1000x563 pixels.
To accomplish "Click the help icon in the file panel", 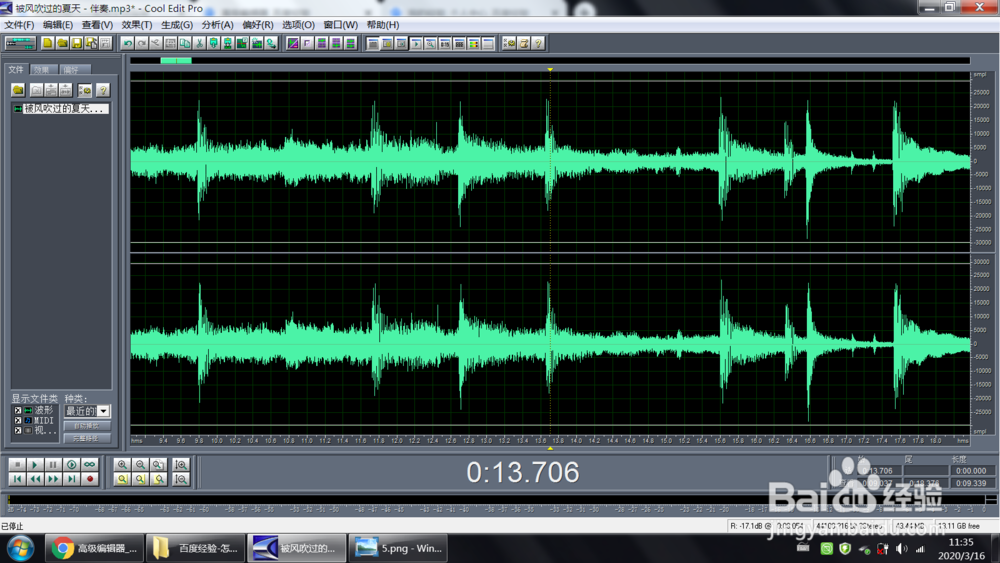I will tap(103, 90).
